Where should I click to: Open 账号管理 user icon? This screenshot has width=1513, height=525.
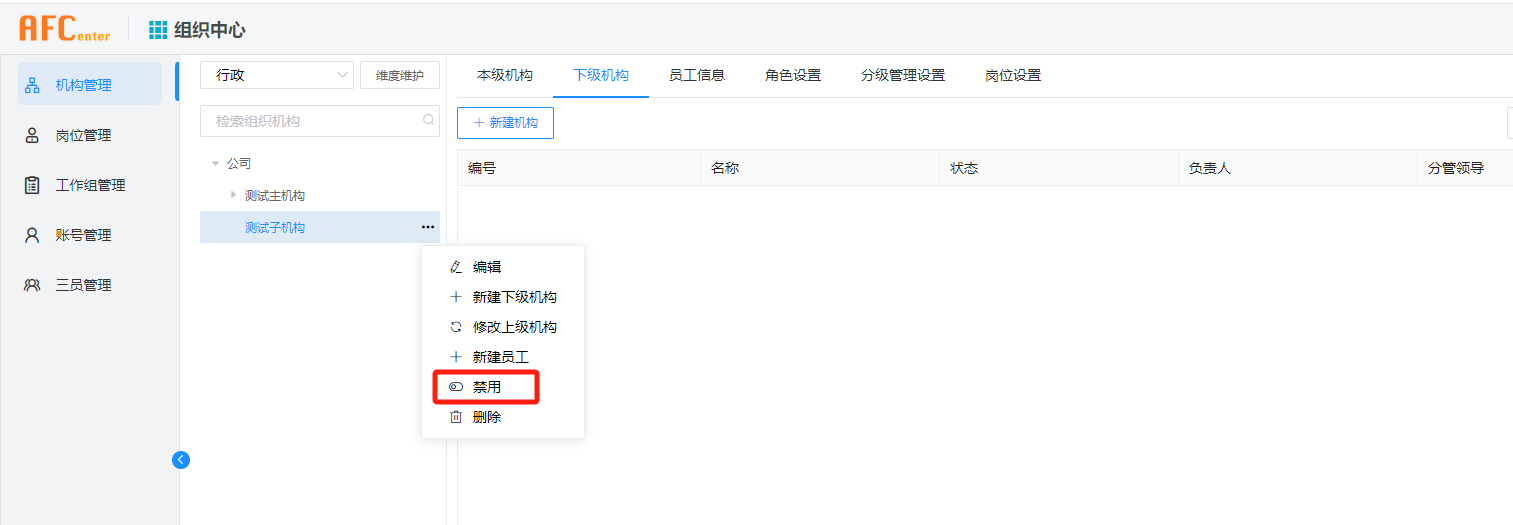tap(32, 235)
